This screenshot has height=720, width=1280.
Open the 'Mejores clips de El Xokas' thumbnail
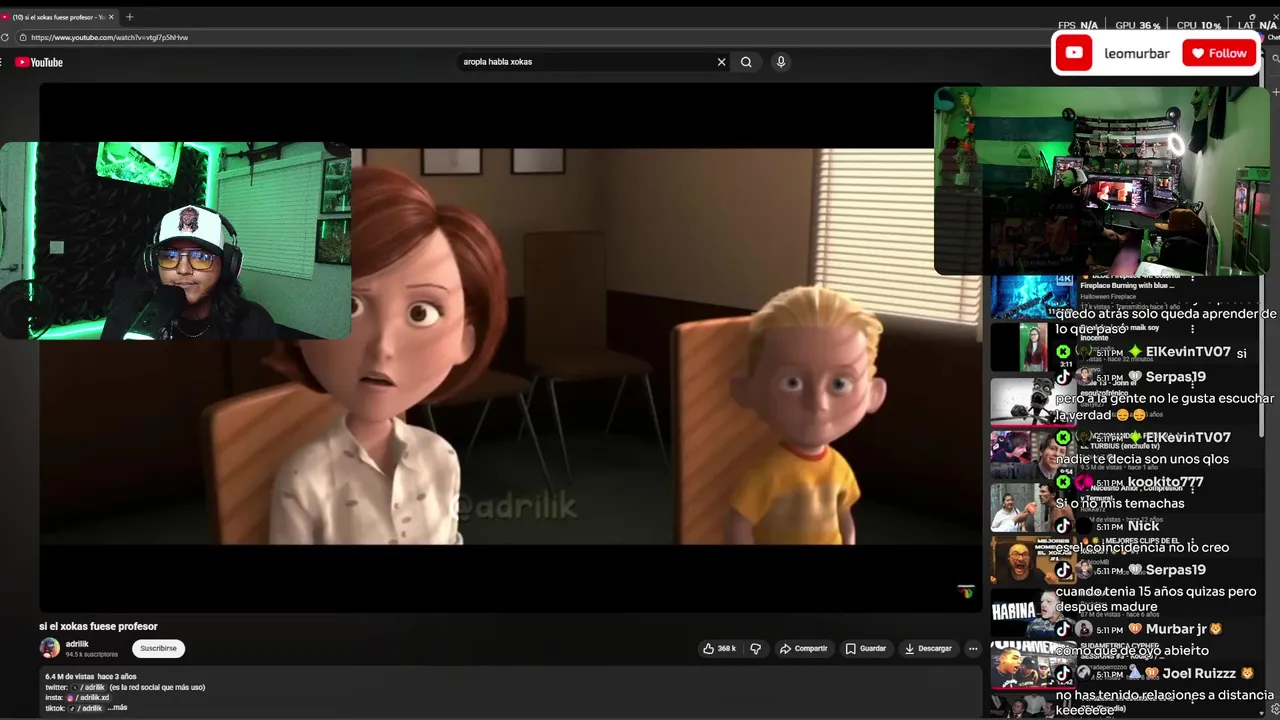pyautogui.click(x=1032, y=560)
